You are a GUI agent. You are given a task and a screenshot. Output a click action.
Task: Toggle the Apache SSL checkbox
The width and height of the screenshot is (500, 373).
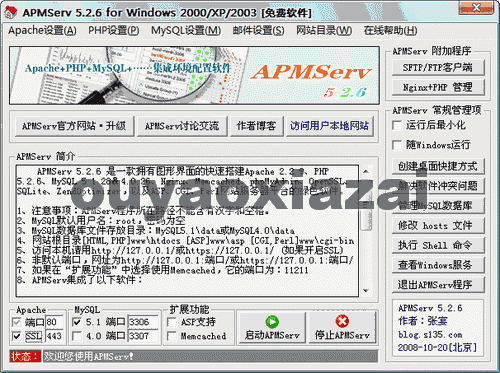[x=16, y=336]
